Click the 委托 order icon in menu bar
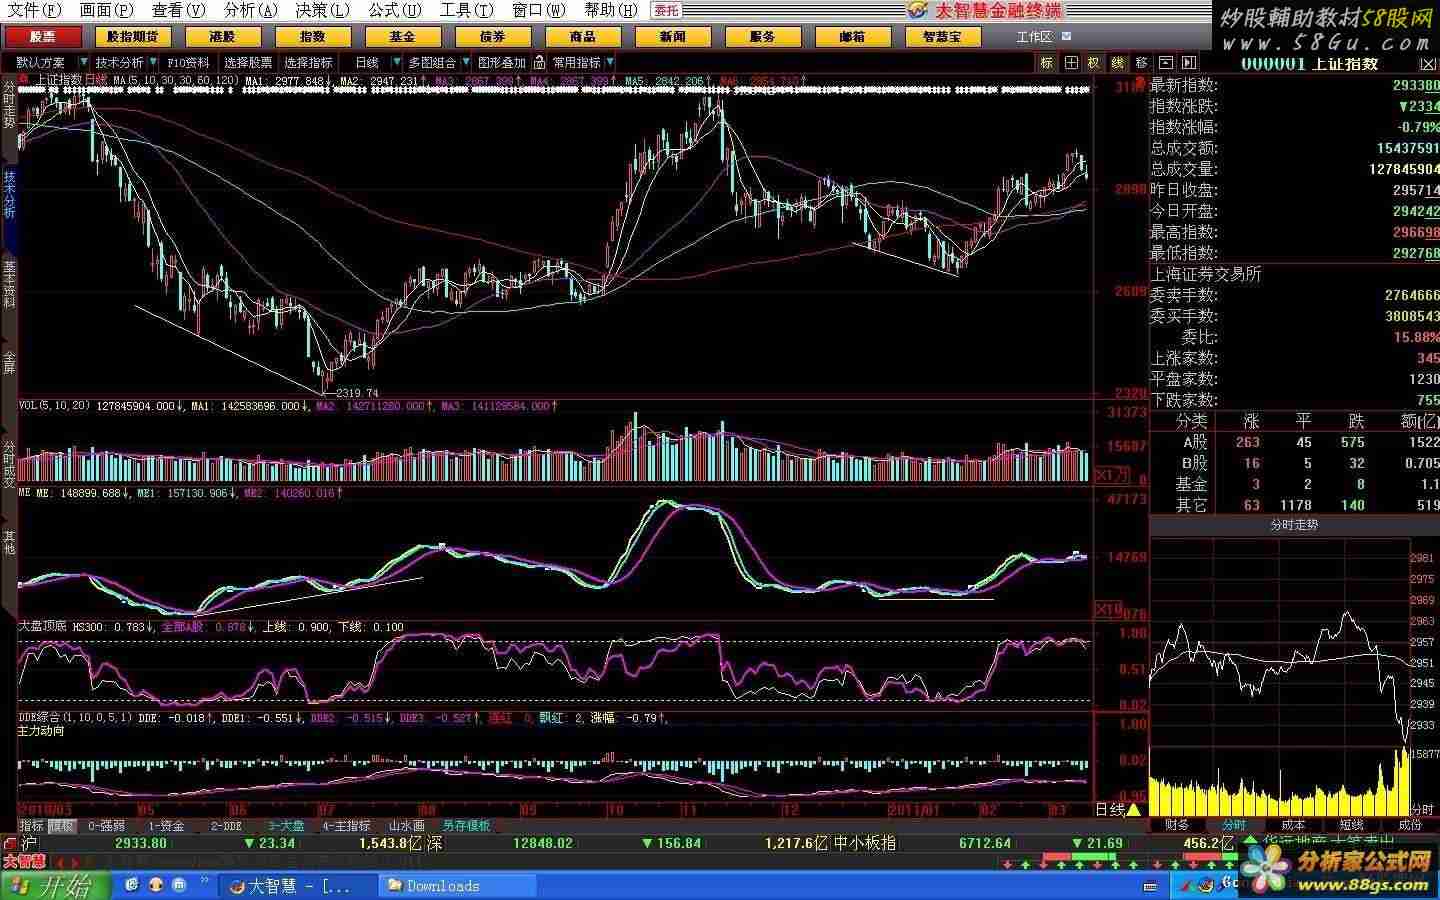The image size is (1440, 900). click(667, 10)
